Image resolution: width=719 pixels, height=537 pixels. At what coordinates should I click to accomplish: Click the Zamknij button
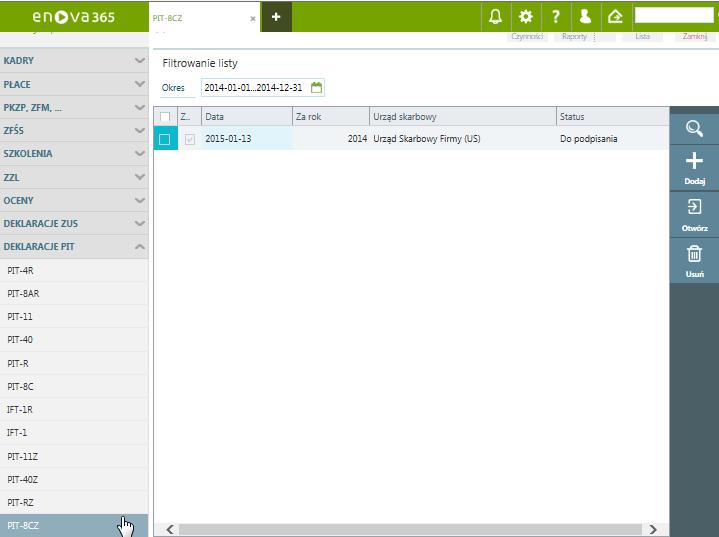point(695,36)
